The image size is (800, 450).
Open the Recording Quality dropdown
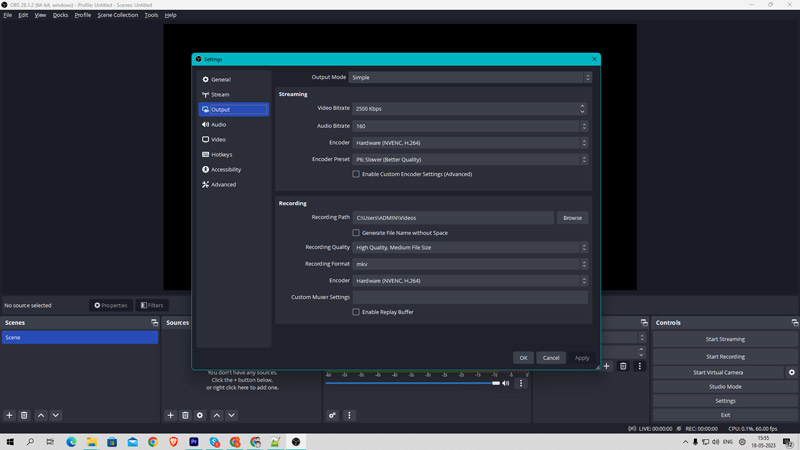[470, 247]
